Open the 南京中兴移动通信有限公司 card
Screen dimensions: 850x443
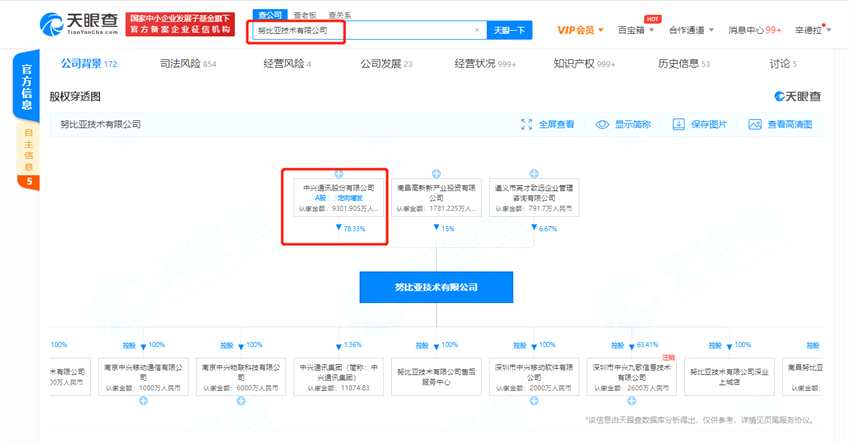pyautogui.click(x=143, y=376)
